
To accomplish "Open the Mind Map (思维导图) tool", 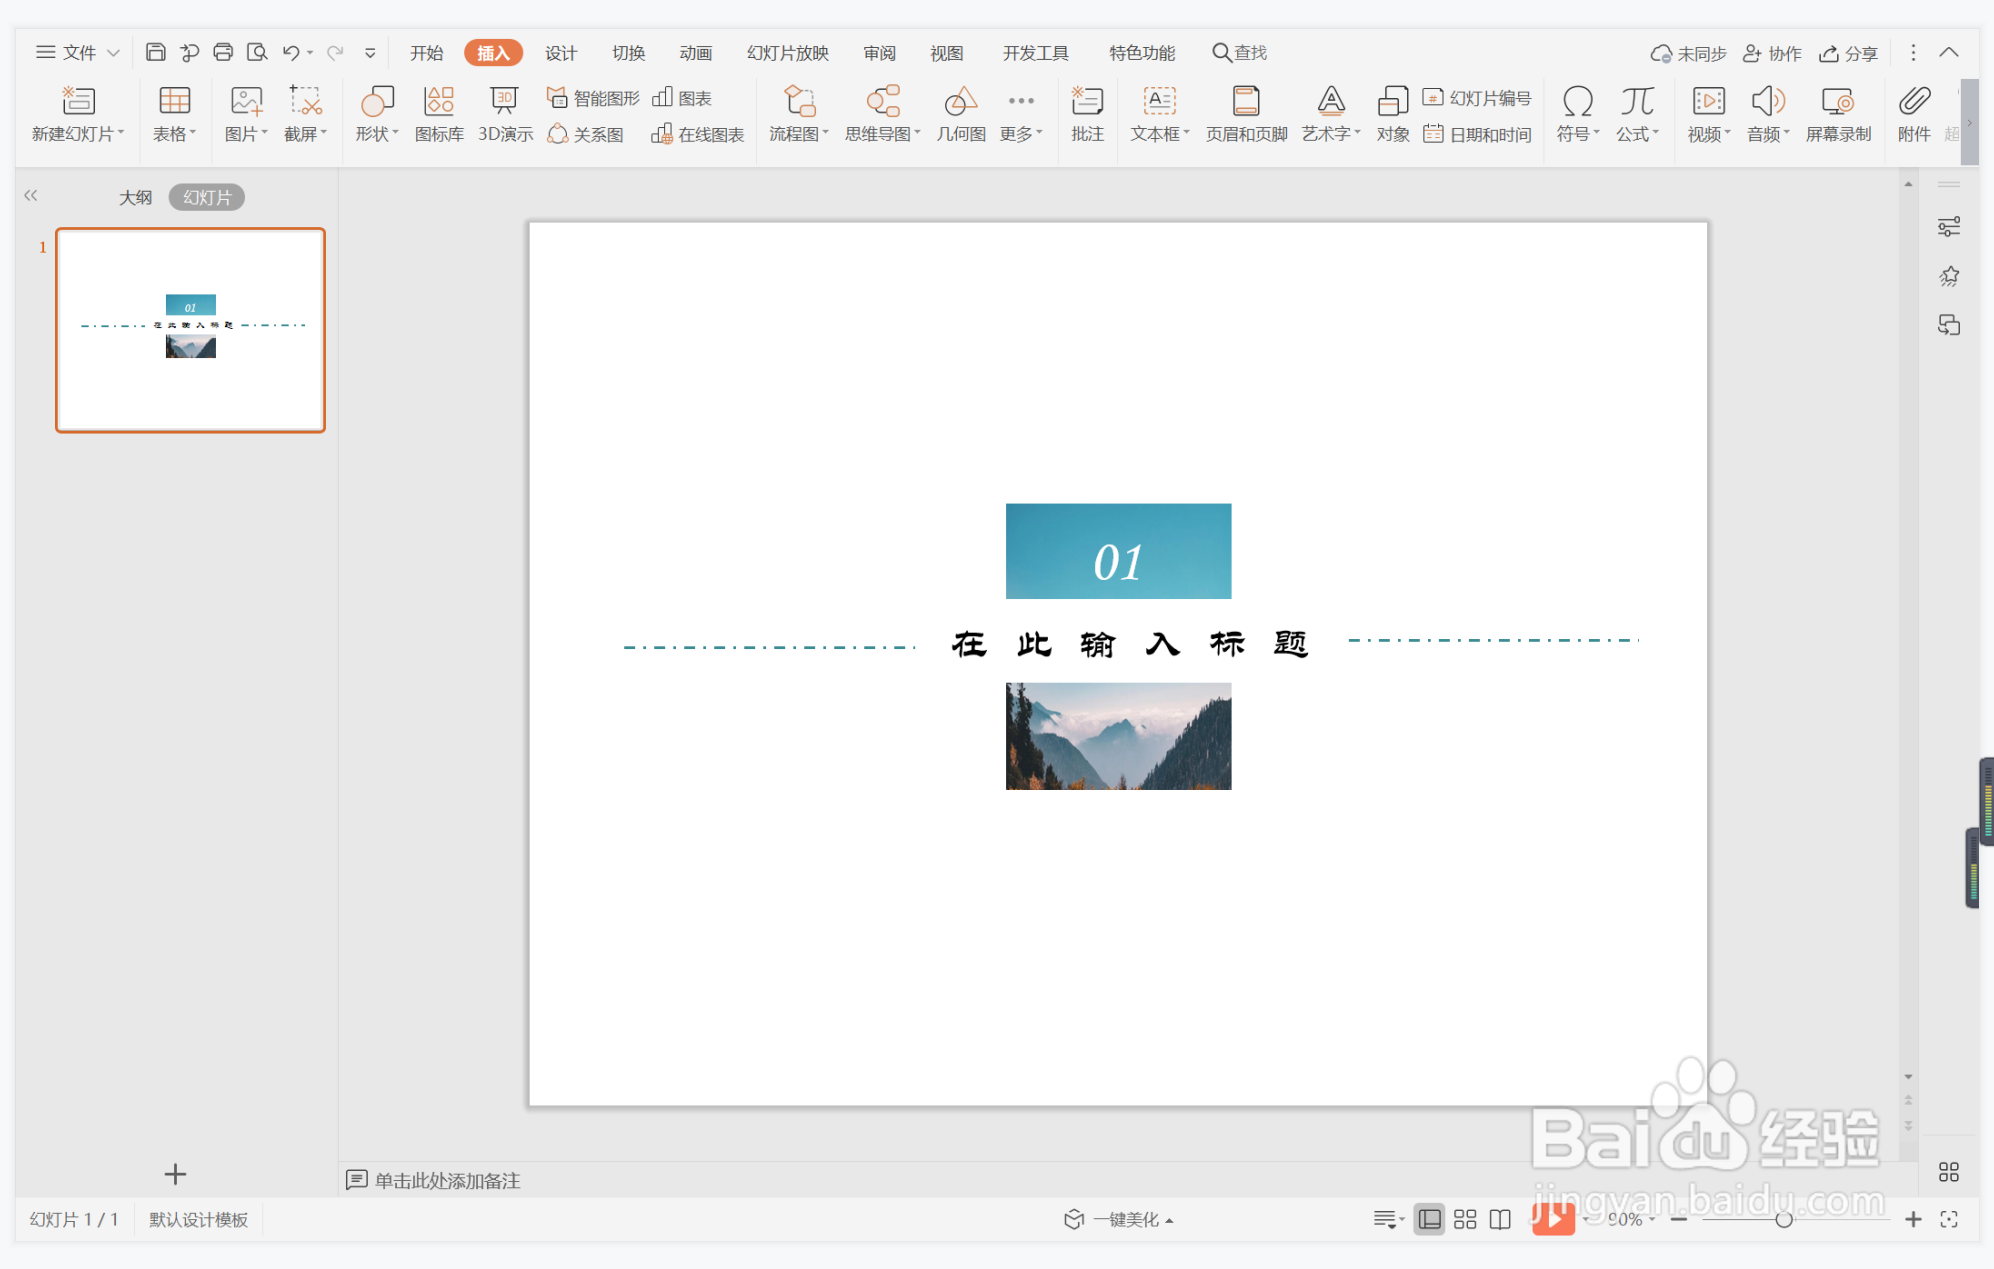I will click(x=882, y=114).
